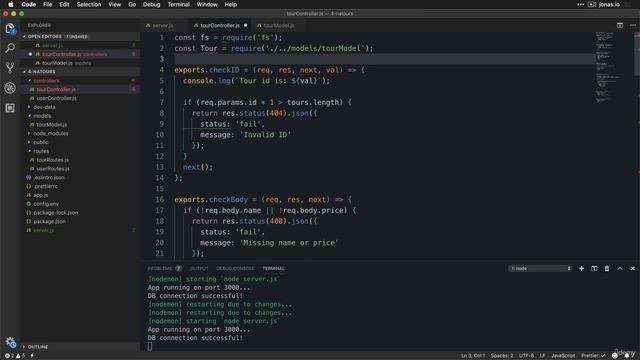
Task: Kill the terminal with trash icon
Action: tap(607, 269)
